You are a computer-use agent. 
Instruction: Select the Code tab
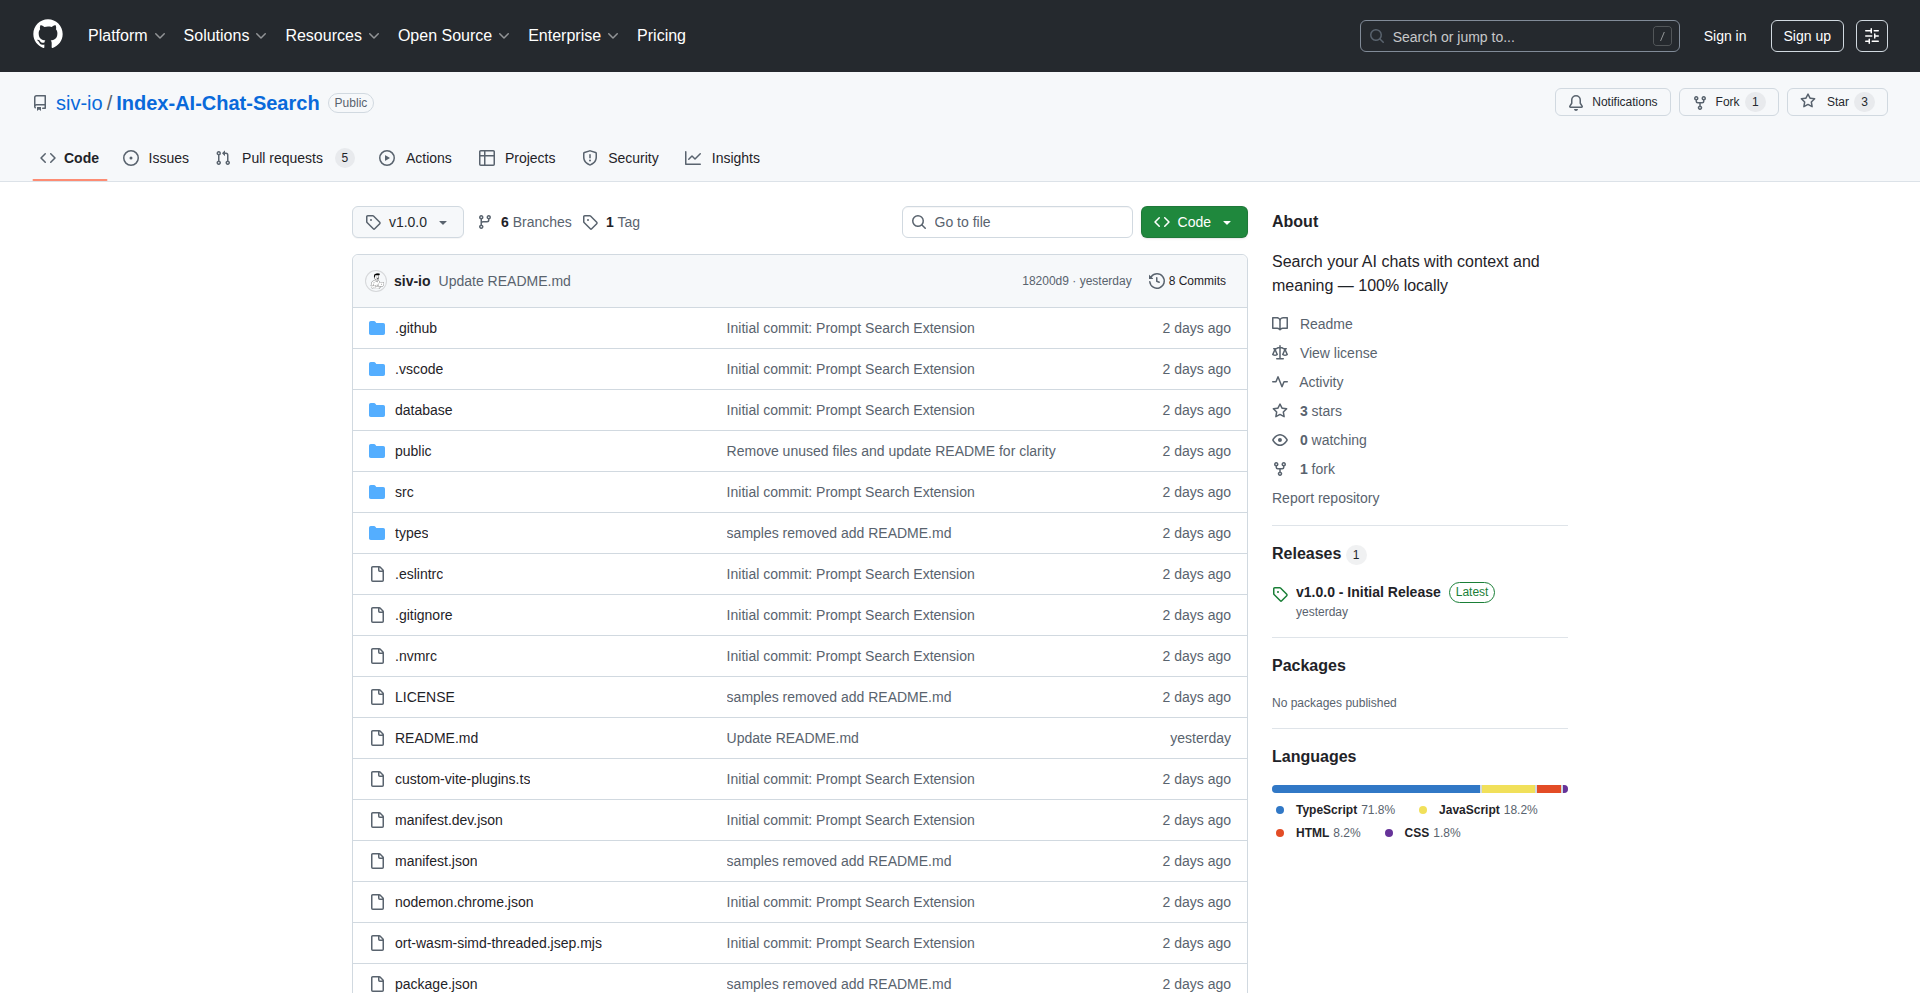[x=70, y=158]
